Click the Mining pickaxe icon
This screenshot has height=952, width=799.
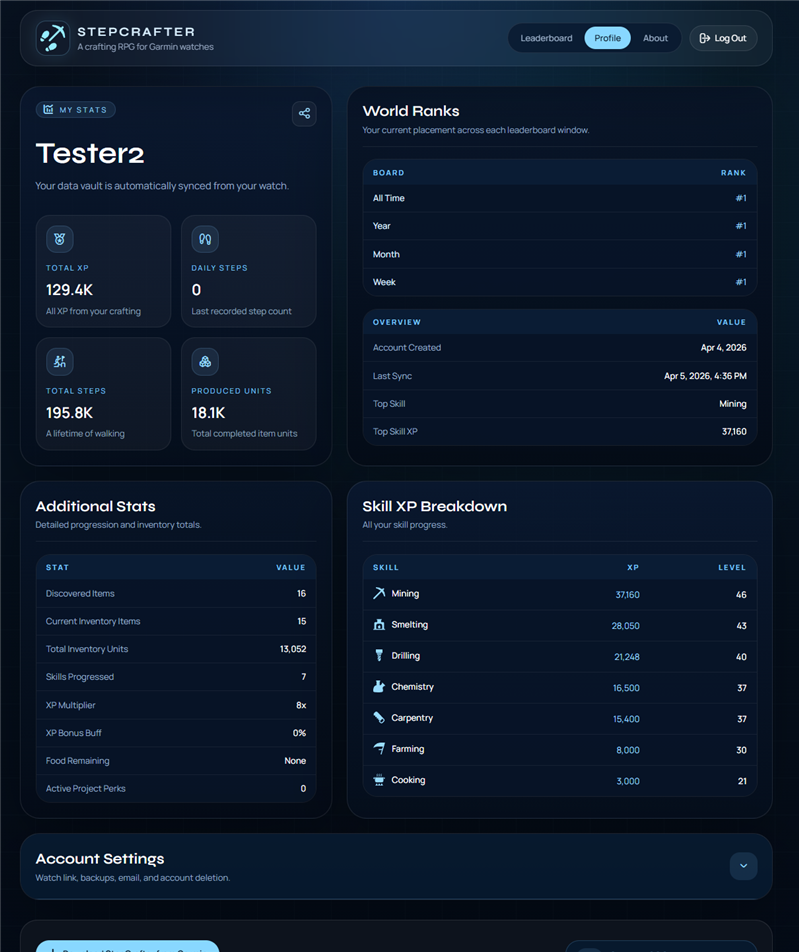(x=379, y=593)
